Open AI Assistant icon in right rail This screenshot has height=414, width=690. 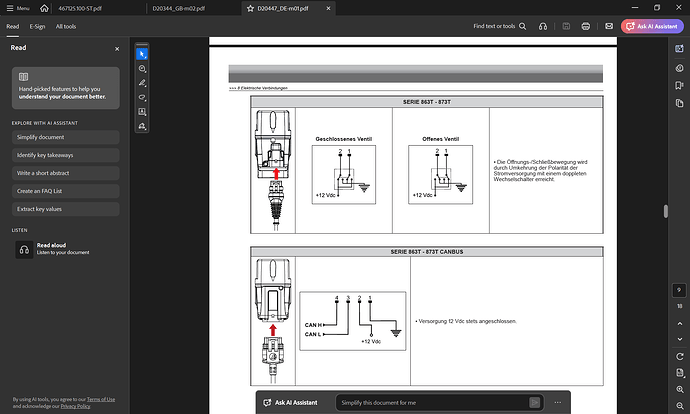(x=679, y=49)
